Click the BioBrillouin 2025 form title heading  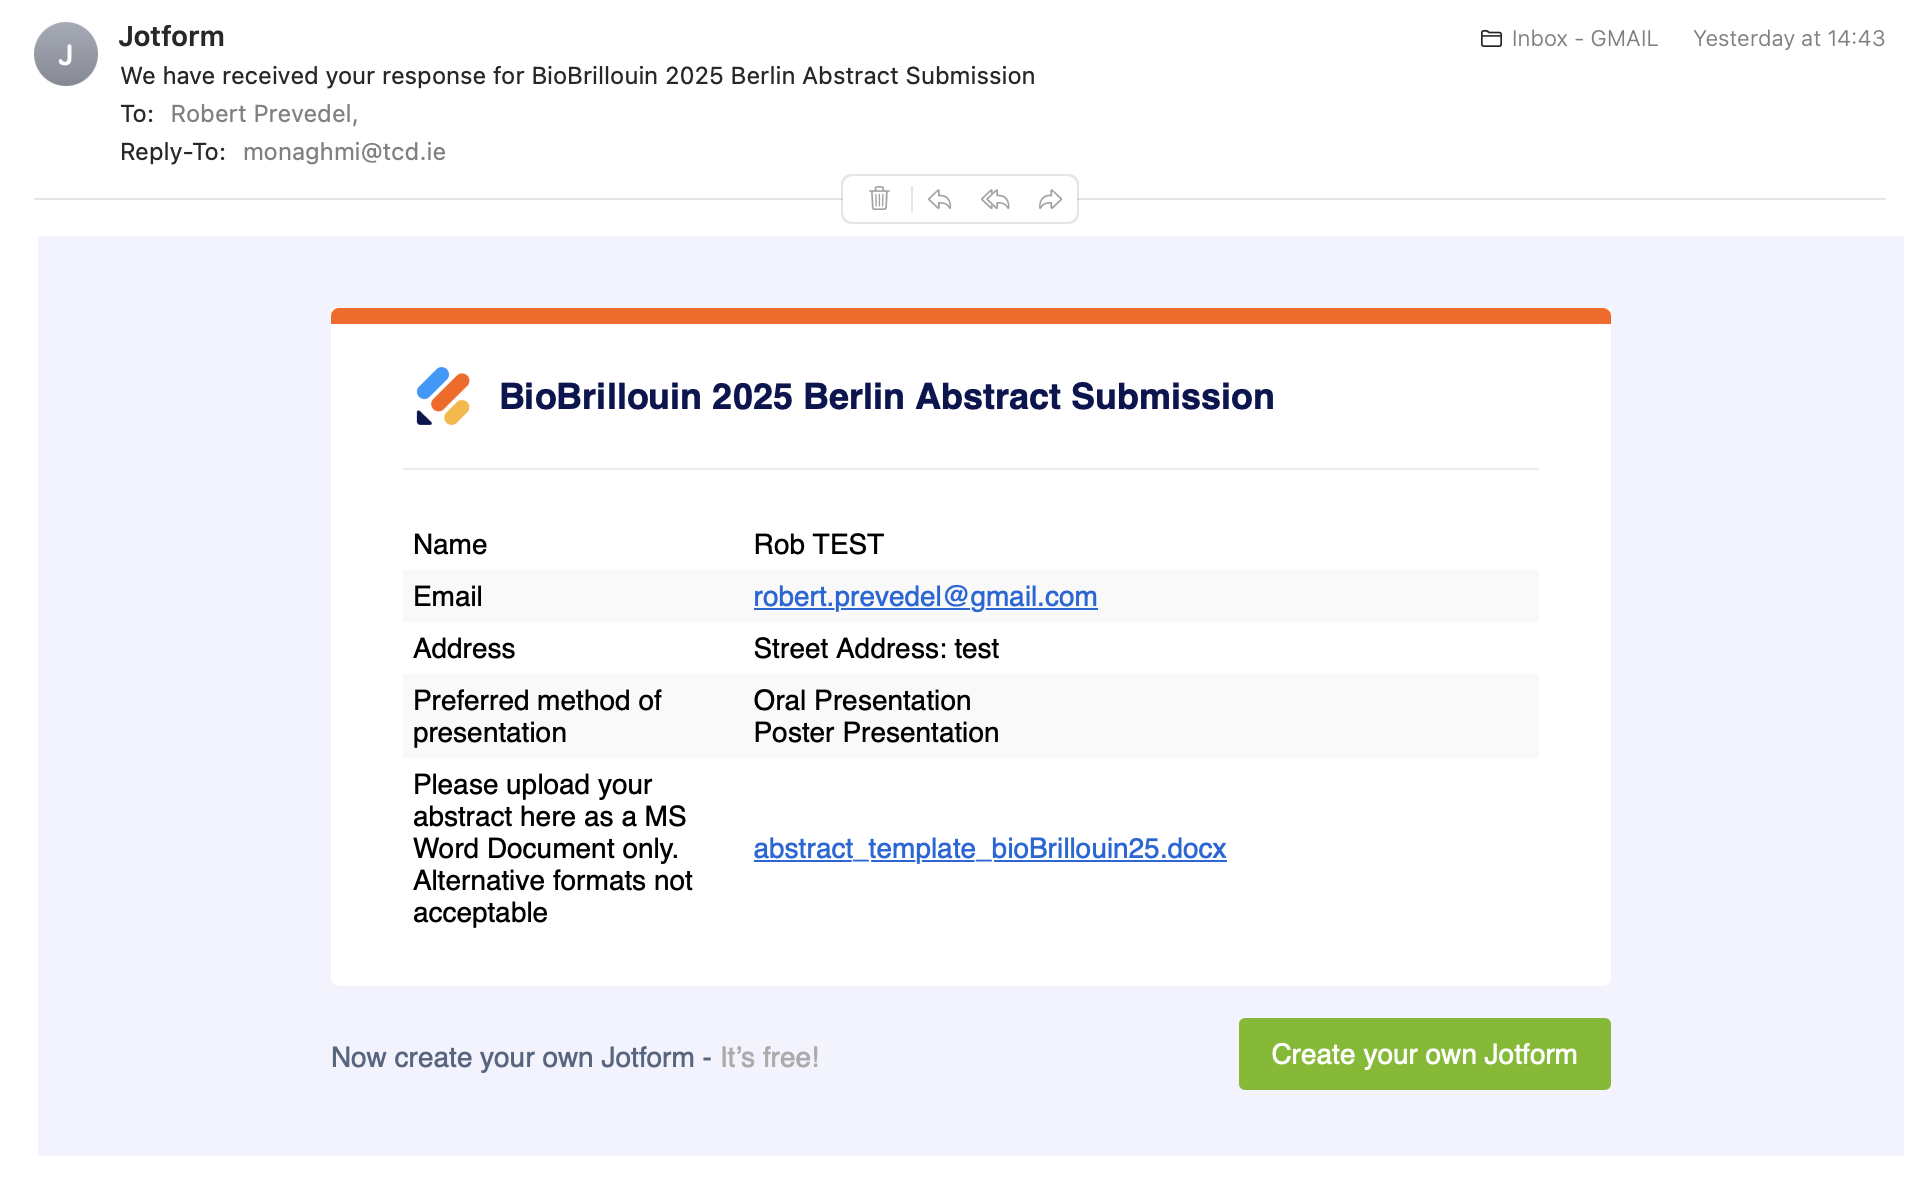886,397
